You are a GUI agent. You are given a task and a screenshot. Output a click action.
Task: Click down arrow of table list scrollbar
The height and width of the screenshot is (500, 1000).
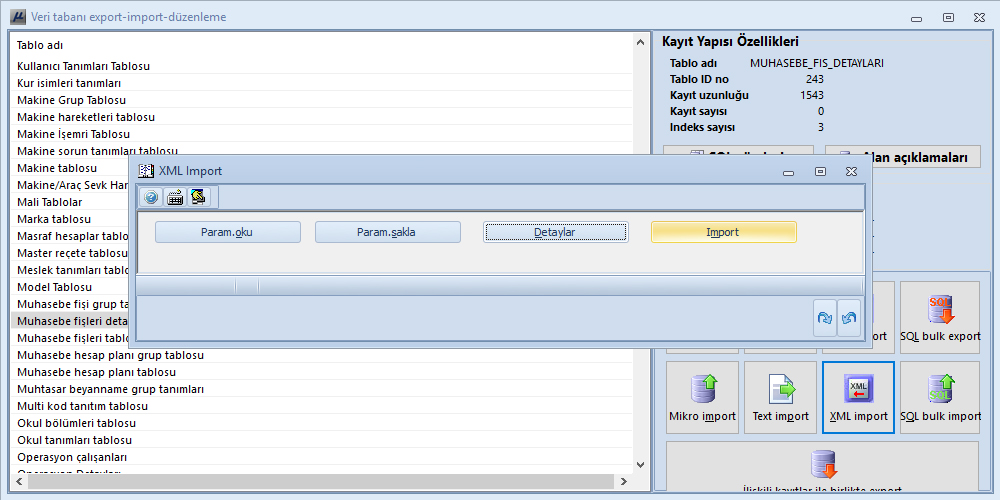click(x=640, y=465)
